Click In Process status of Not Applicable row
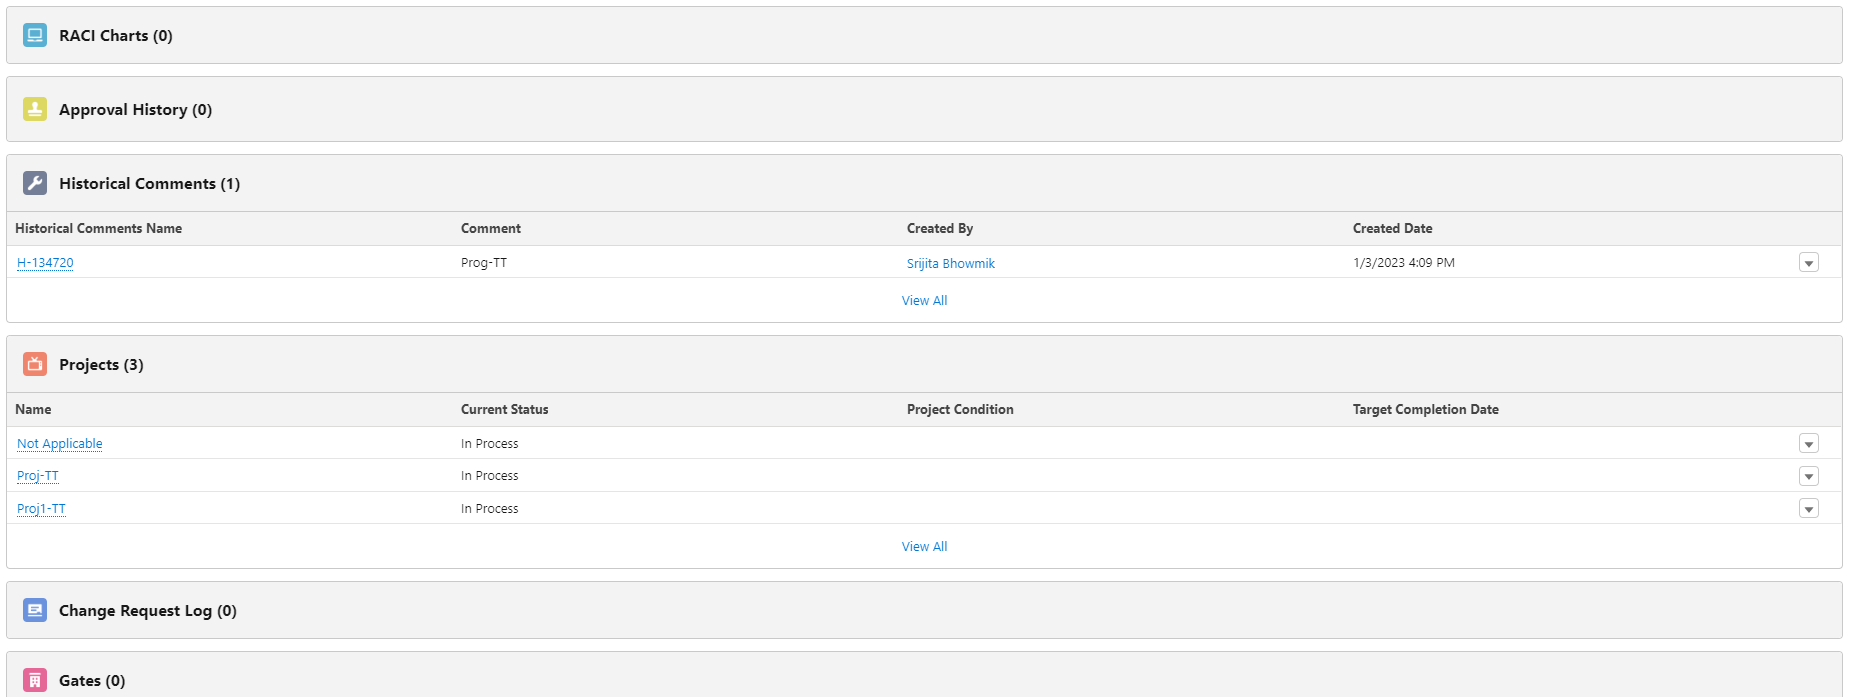Screen dimensions: 1851x697 click(490, 444)
